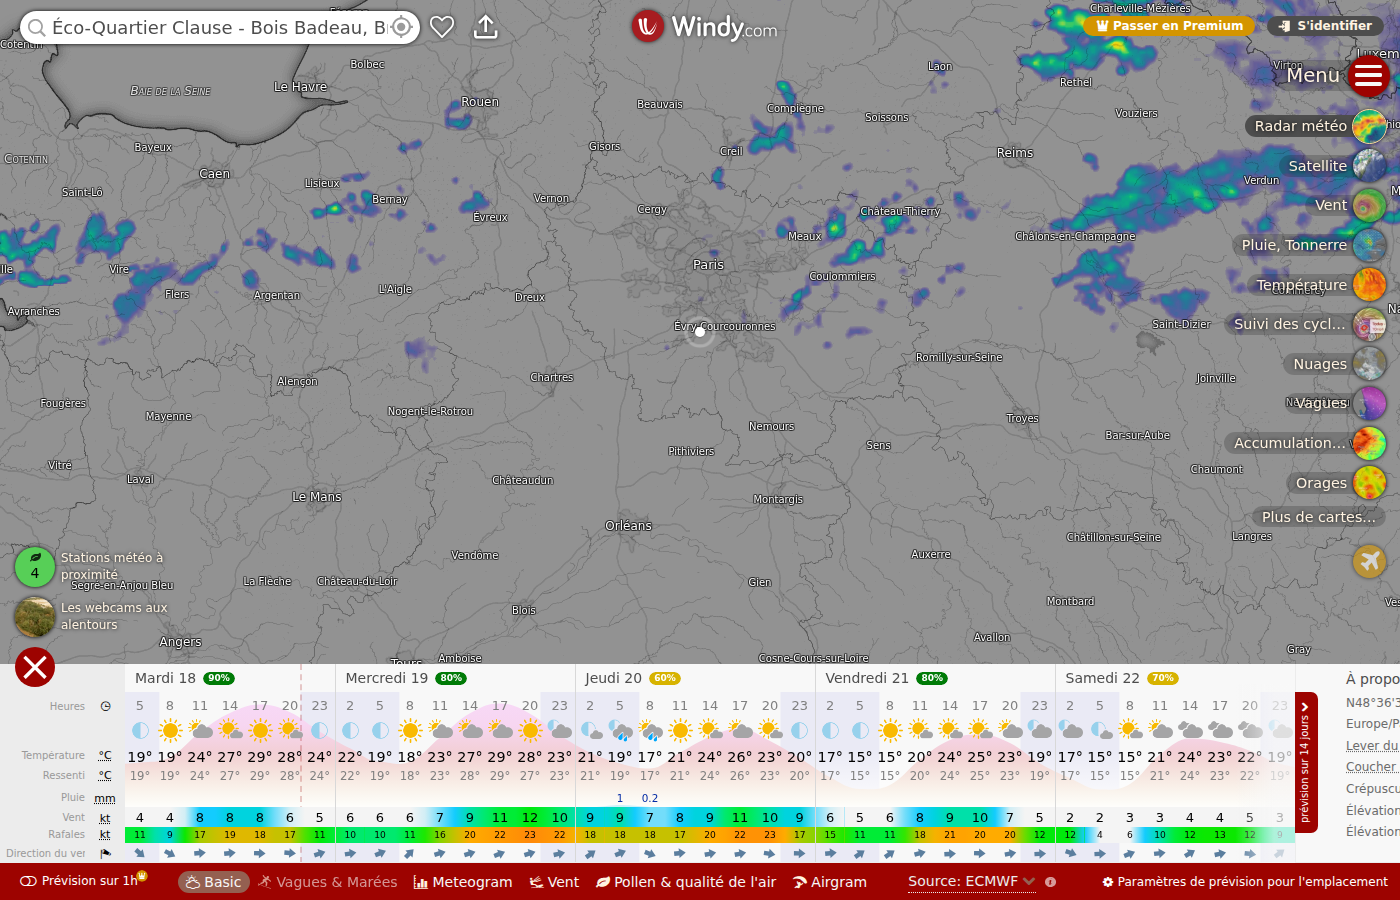Expand the 14-day forecast red tab

[1306, 762]
